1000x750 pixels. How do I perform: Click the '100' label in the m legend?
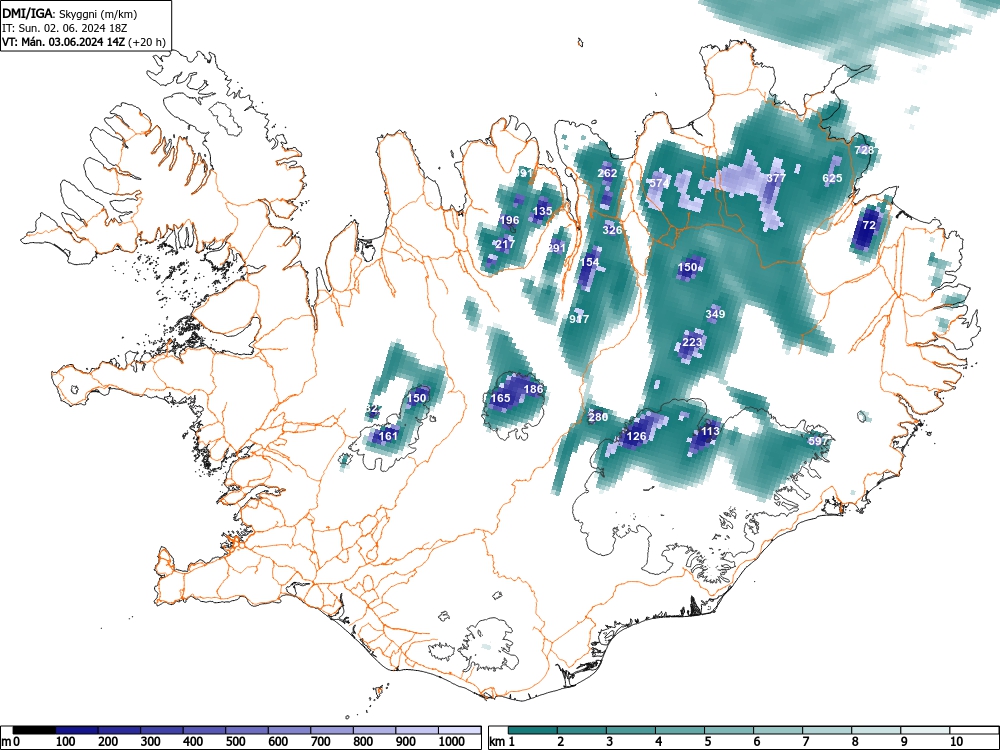66,742
